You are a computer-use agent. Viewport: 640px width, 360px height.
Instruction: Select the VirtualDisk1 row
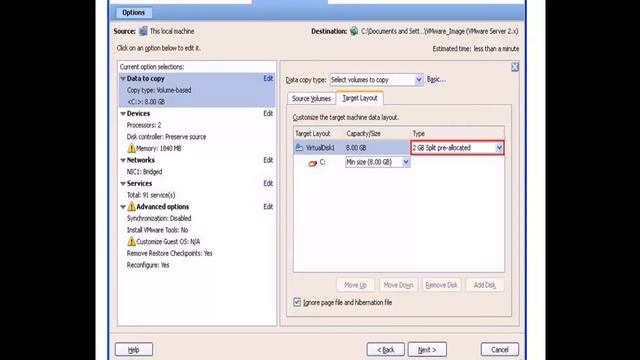399,148
